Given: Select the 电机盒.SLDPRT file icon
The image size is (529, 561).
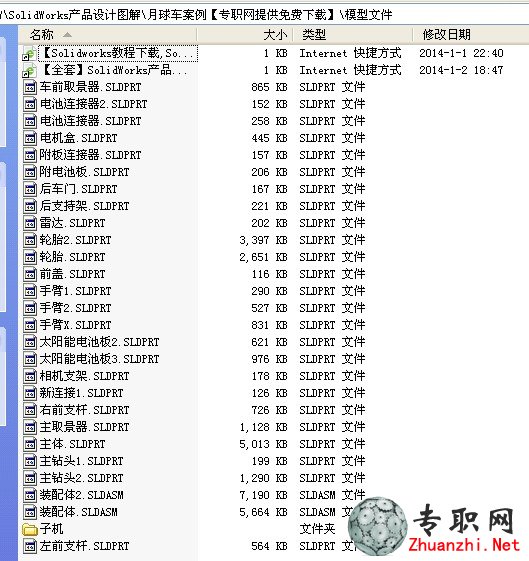Looking at the screenshot, I should click(30, 138).
